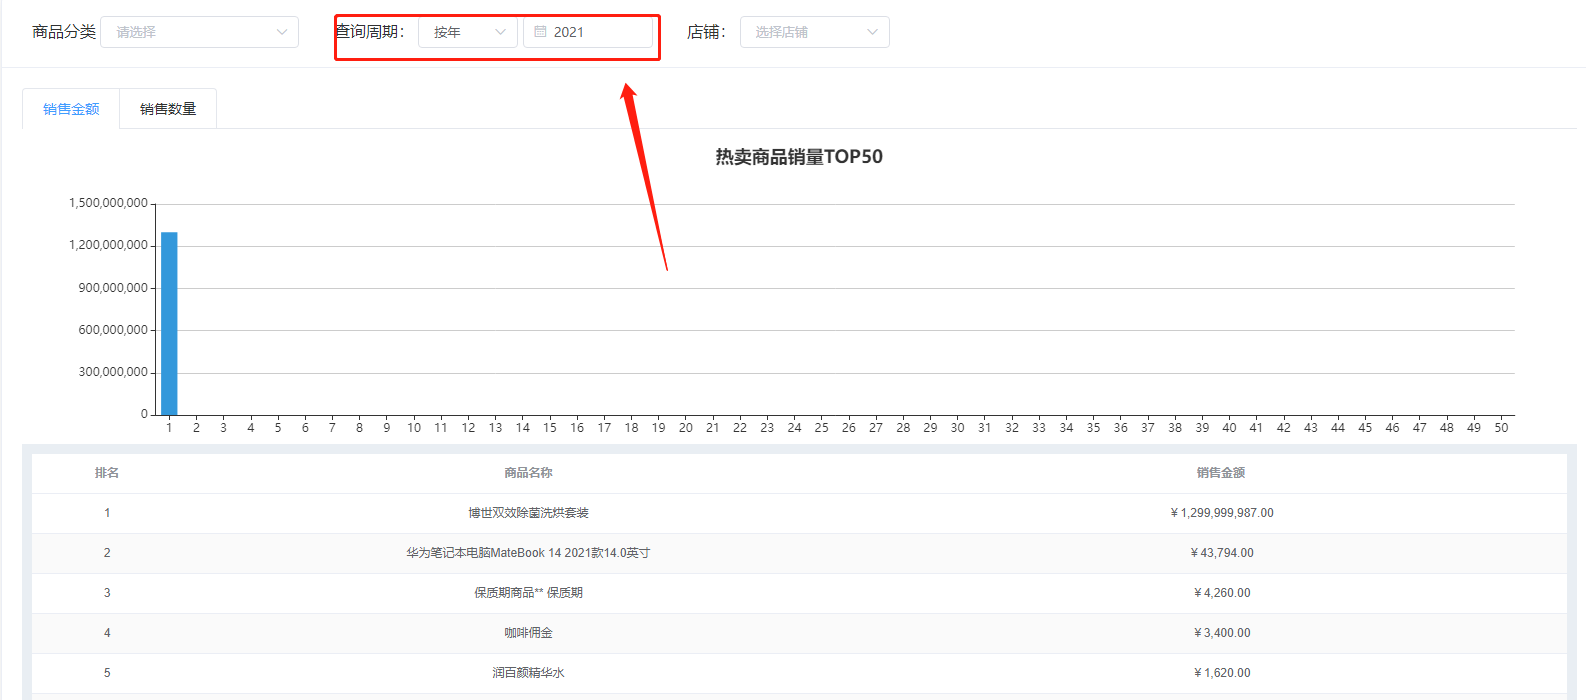Click the x-axis label 50
The height and width of the screenshot is (700, 1586).
1501,428
